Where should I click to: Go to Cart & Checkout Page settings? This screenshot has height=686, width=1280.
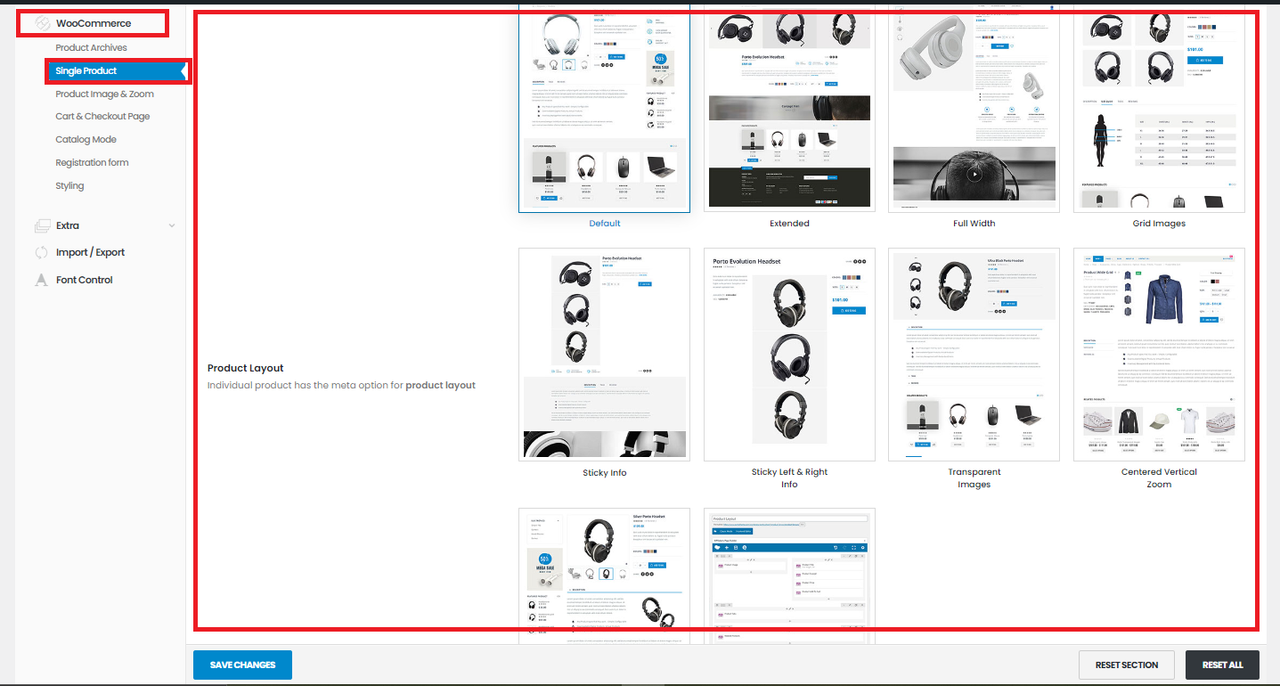(x=102, y=117)
